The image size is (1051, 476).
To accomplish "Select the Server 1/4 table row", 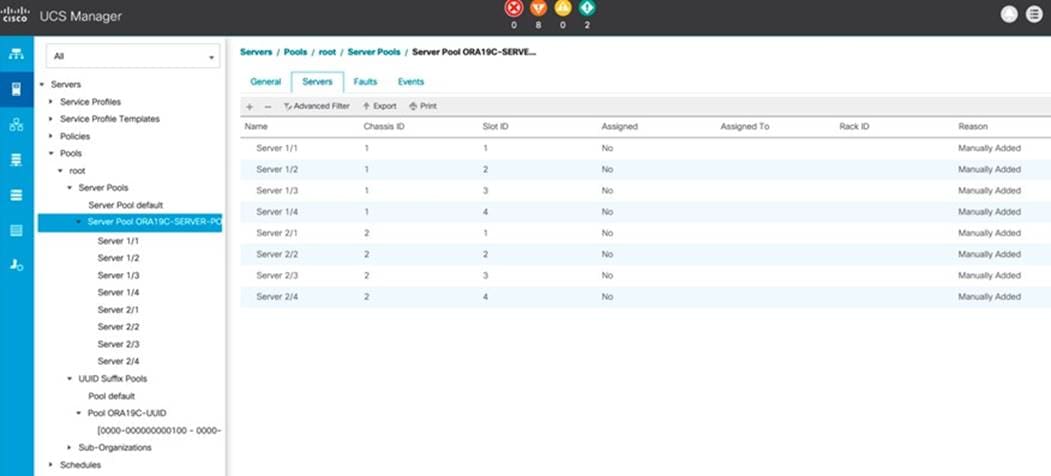I will click(645, 212).
